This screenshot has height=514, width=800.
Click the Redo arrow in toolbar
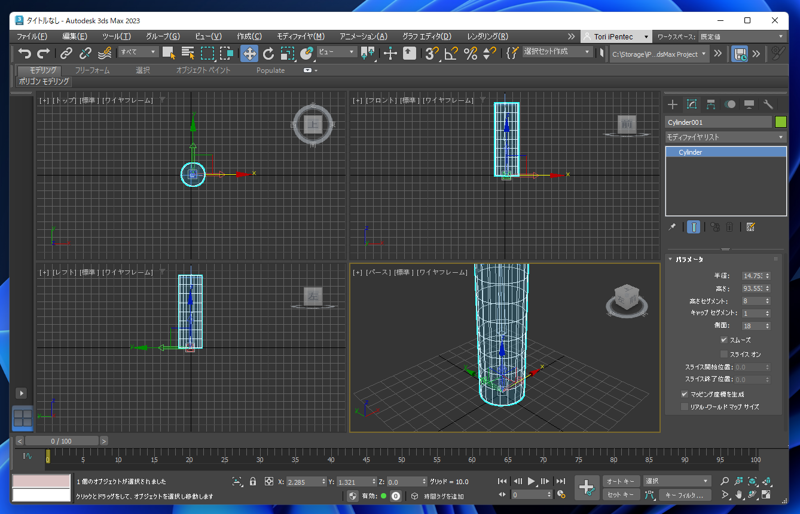43,53
